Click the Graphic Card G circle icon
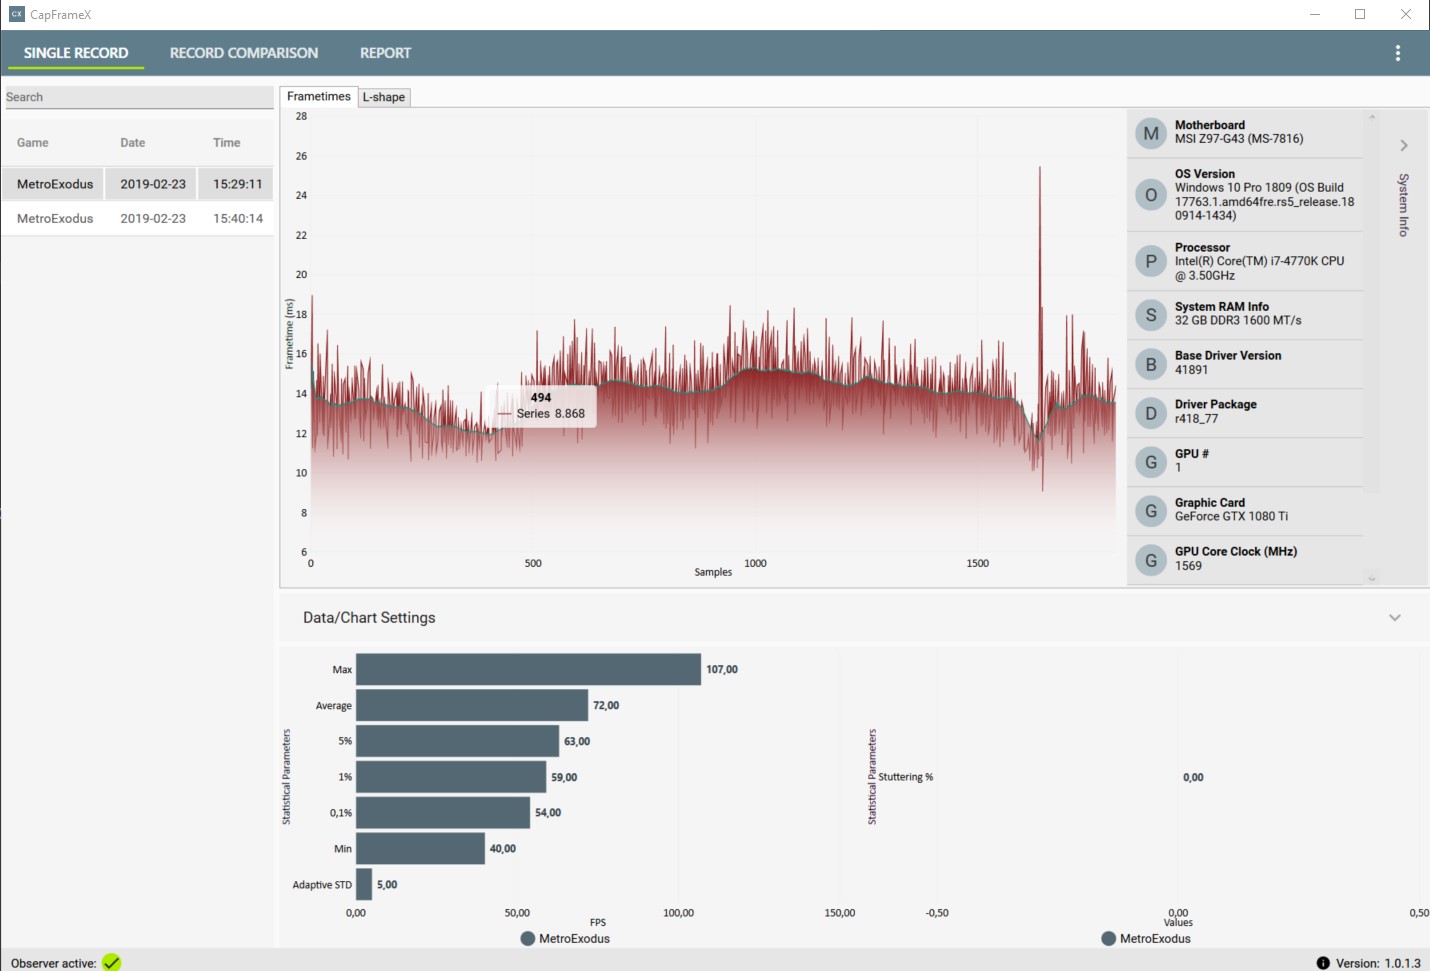The image size is (1430, 971). (x=1151, y=511)
